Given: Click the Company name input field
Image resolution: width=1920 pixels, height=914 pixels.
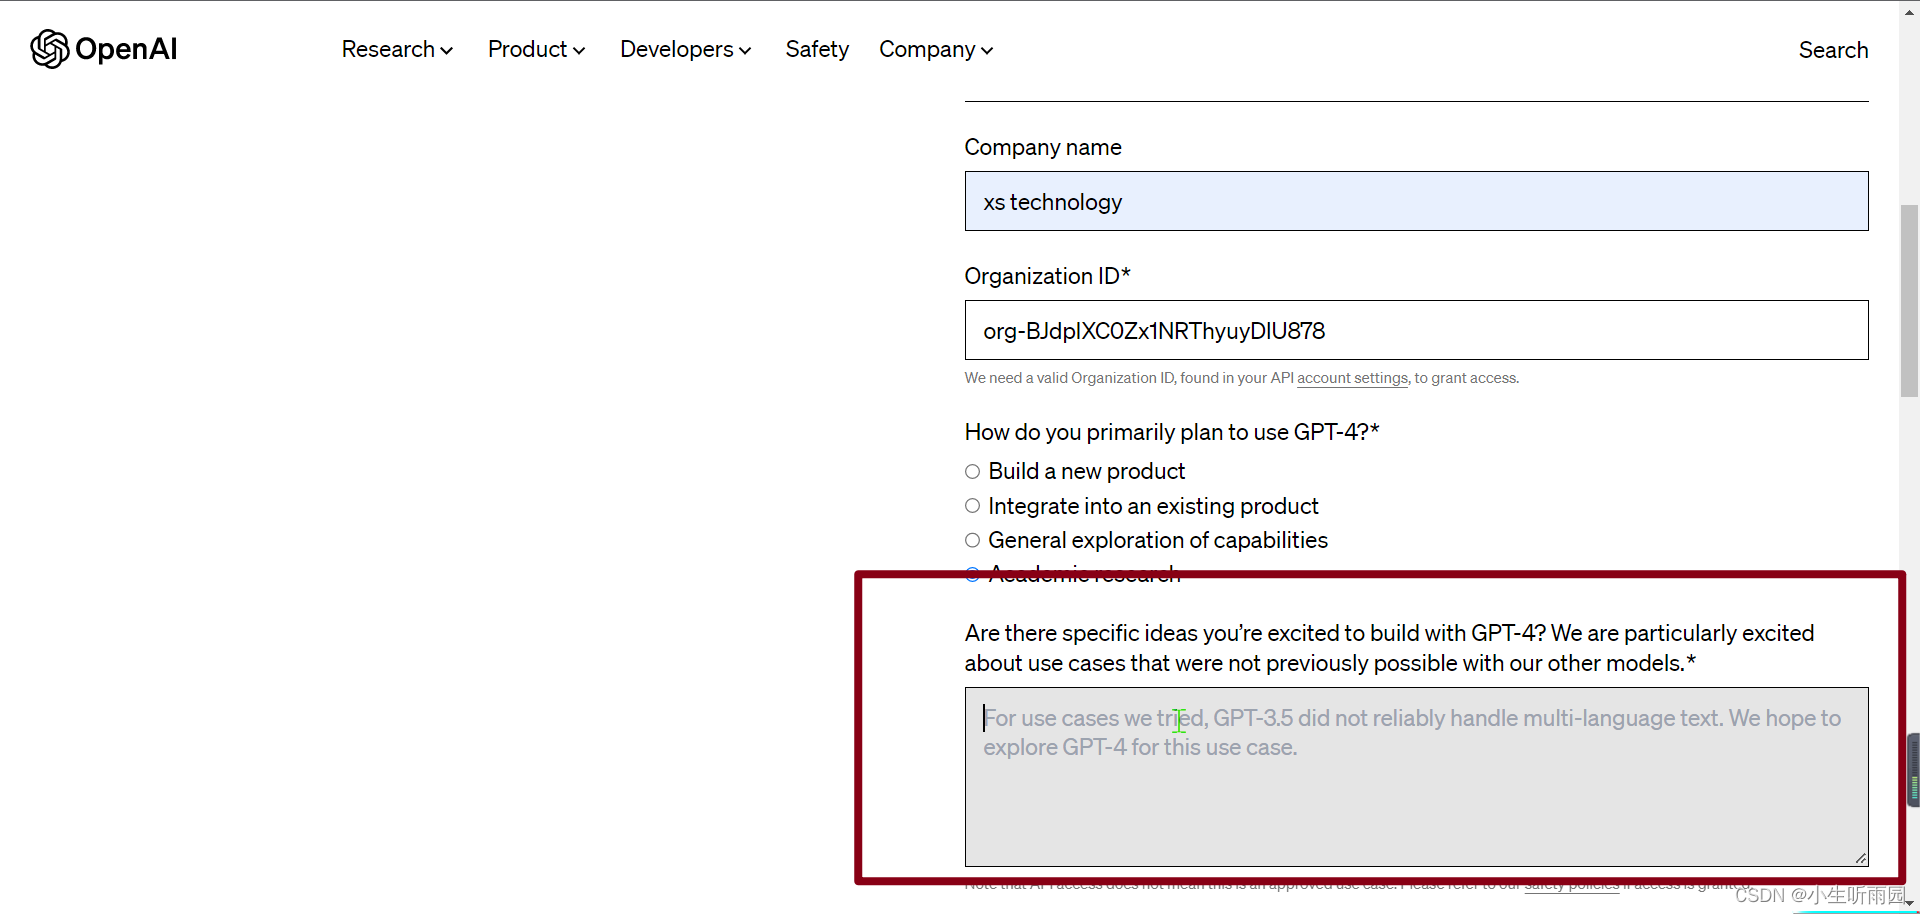Looking at the screenshot, I should tap(1416, 201).
